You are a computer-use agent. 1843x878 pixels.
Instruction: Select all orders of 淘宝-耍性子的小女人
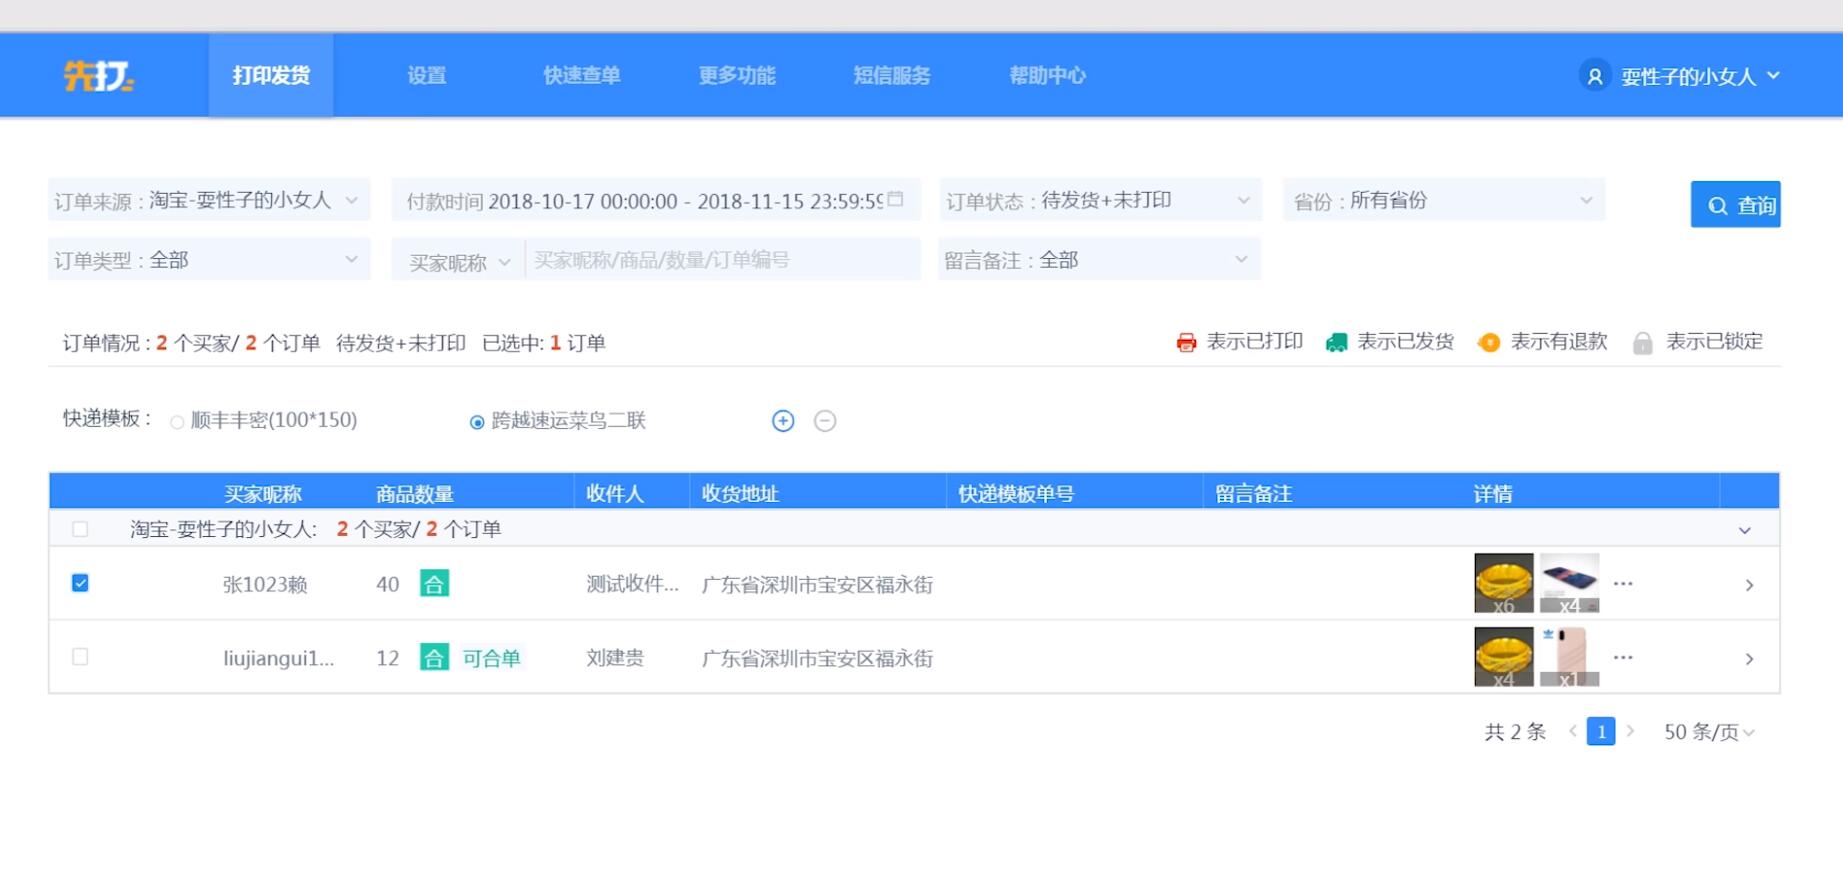[x=80, y=529]
